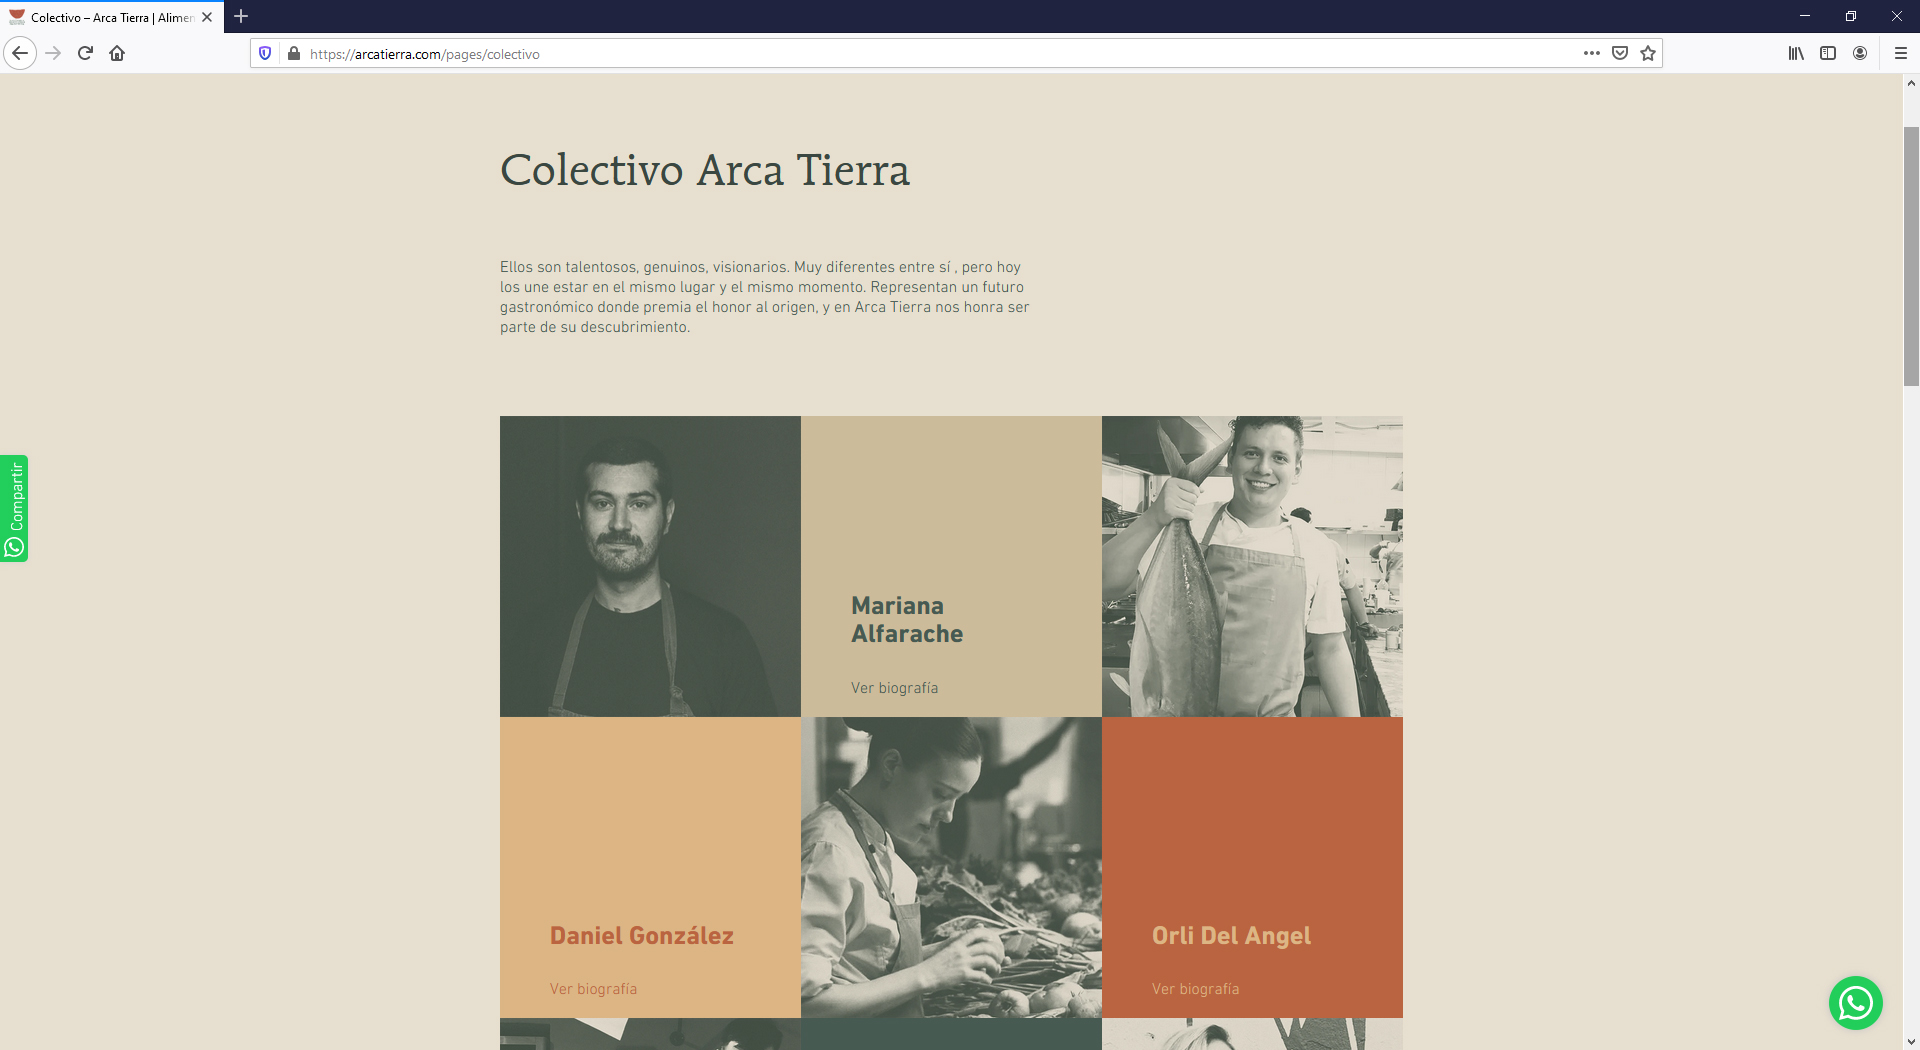Screen dimensions: 1920x1050
Task: Click the floating WhatsApp chat button
Action: [1855, 1003]
